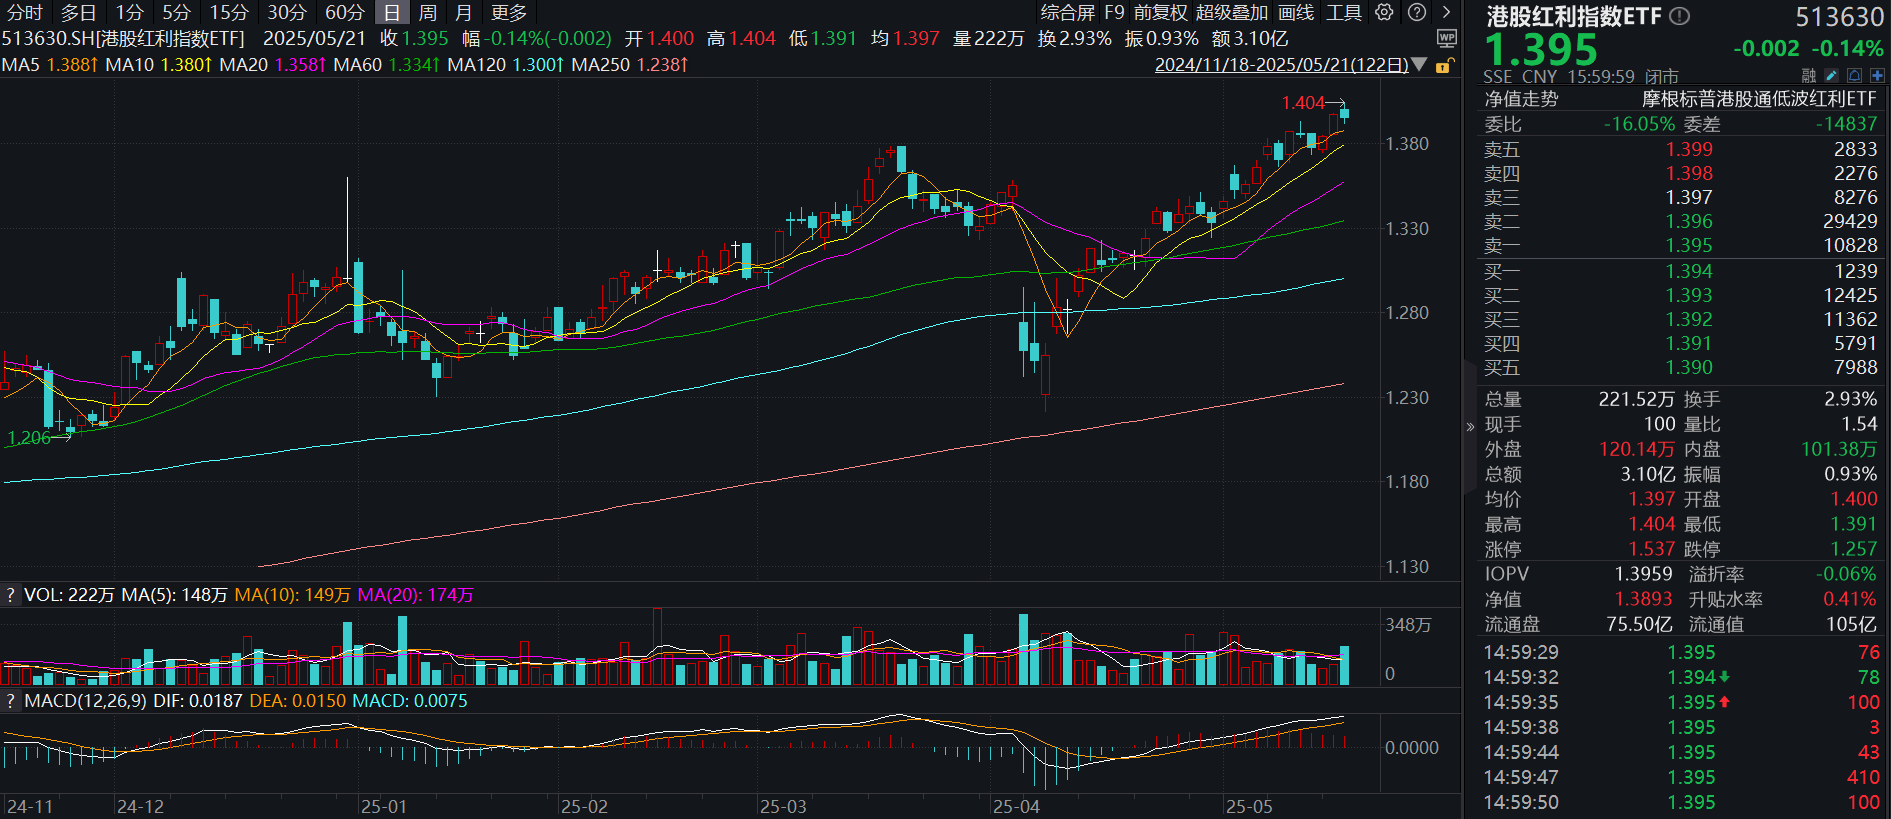Image resolution: width=1891 pixels, height=819 pixels.
Task: Click the 溢折率 -0.06% value
Action: coord(1847,574)
